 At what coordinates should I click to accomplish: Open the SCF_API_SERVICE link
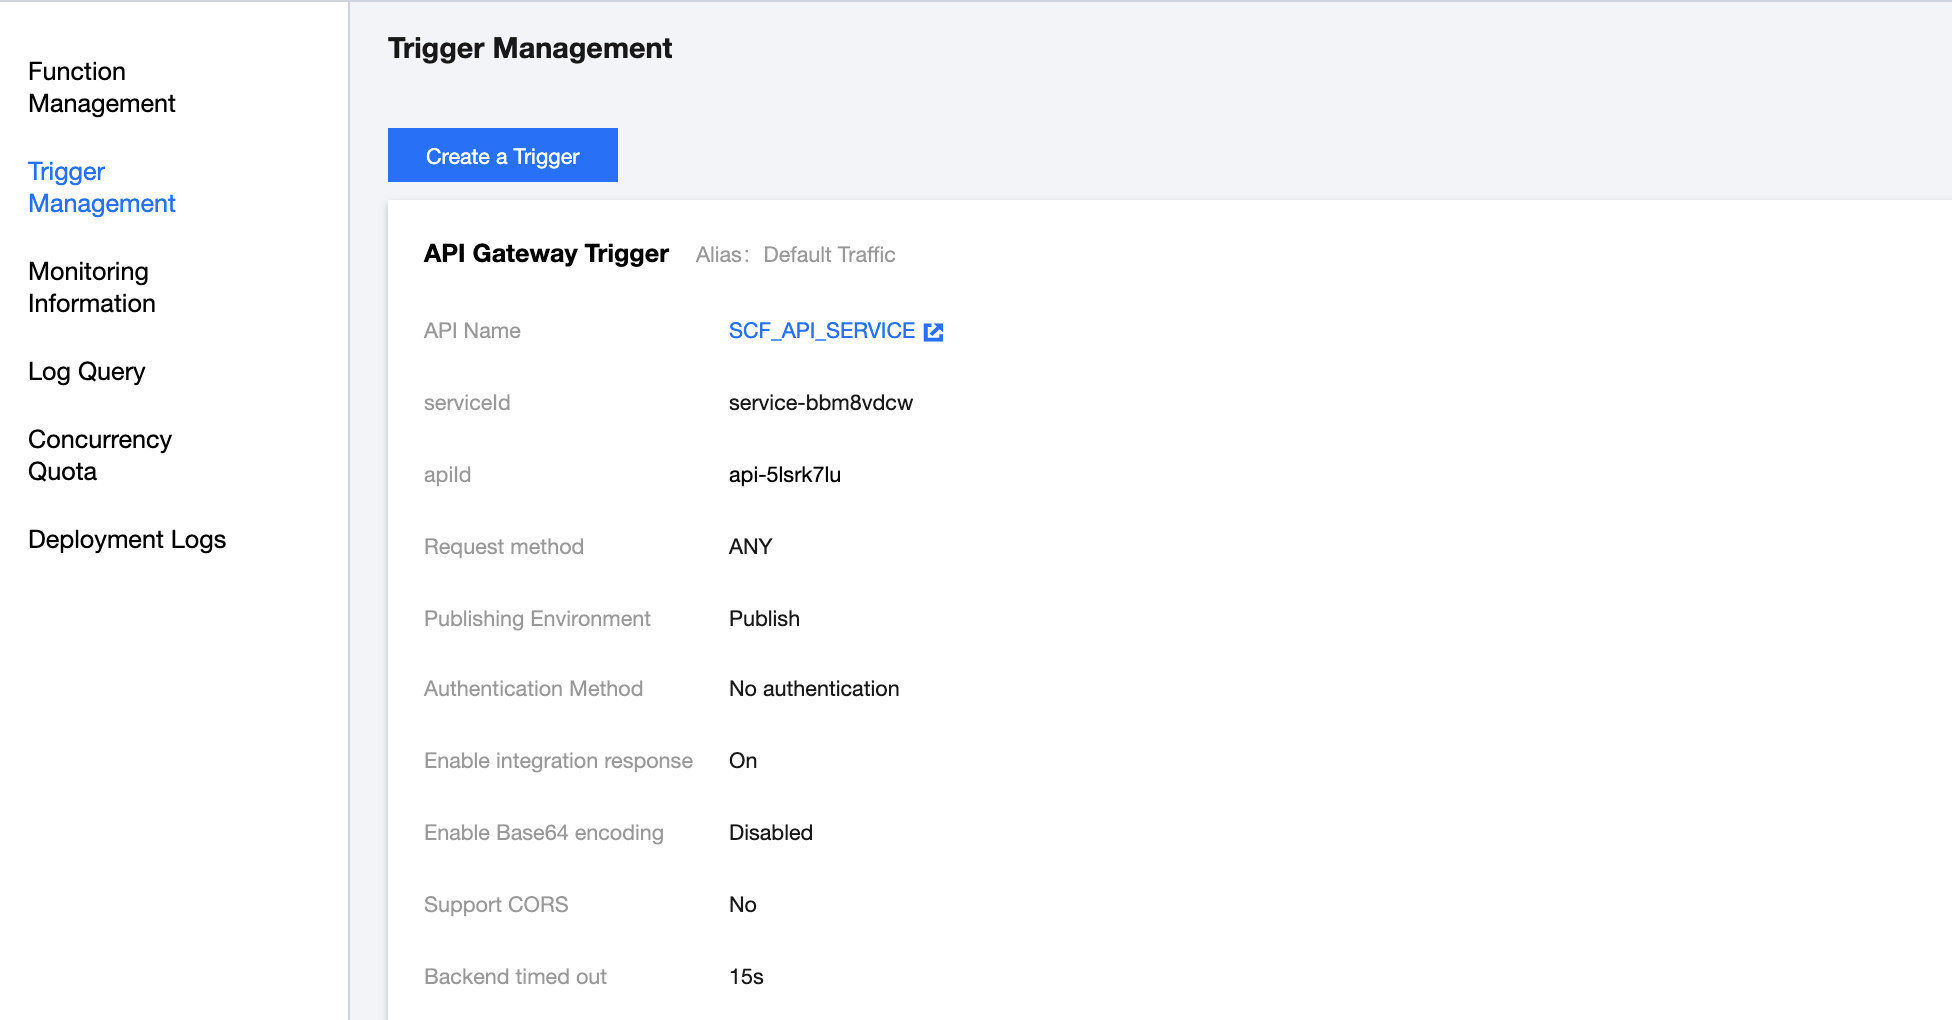point(821,331)
